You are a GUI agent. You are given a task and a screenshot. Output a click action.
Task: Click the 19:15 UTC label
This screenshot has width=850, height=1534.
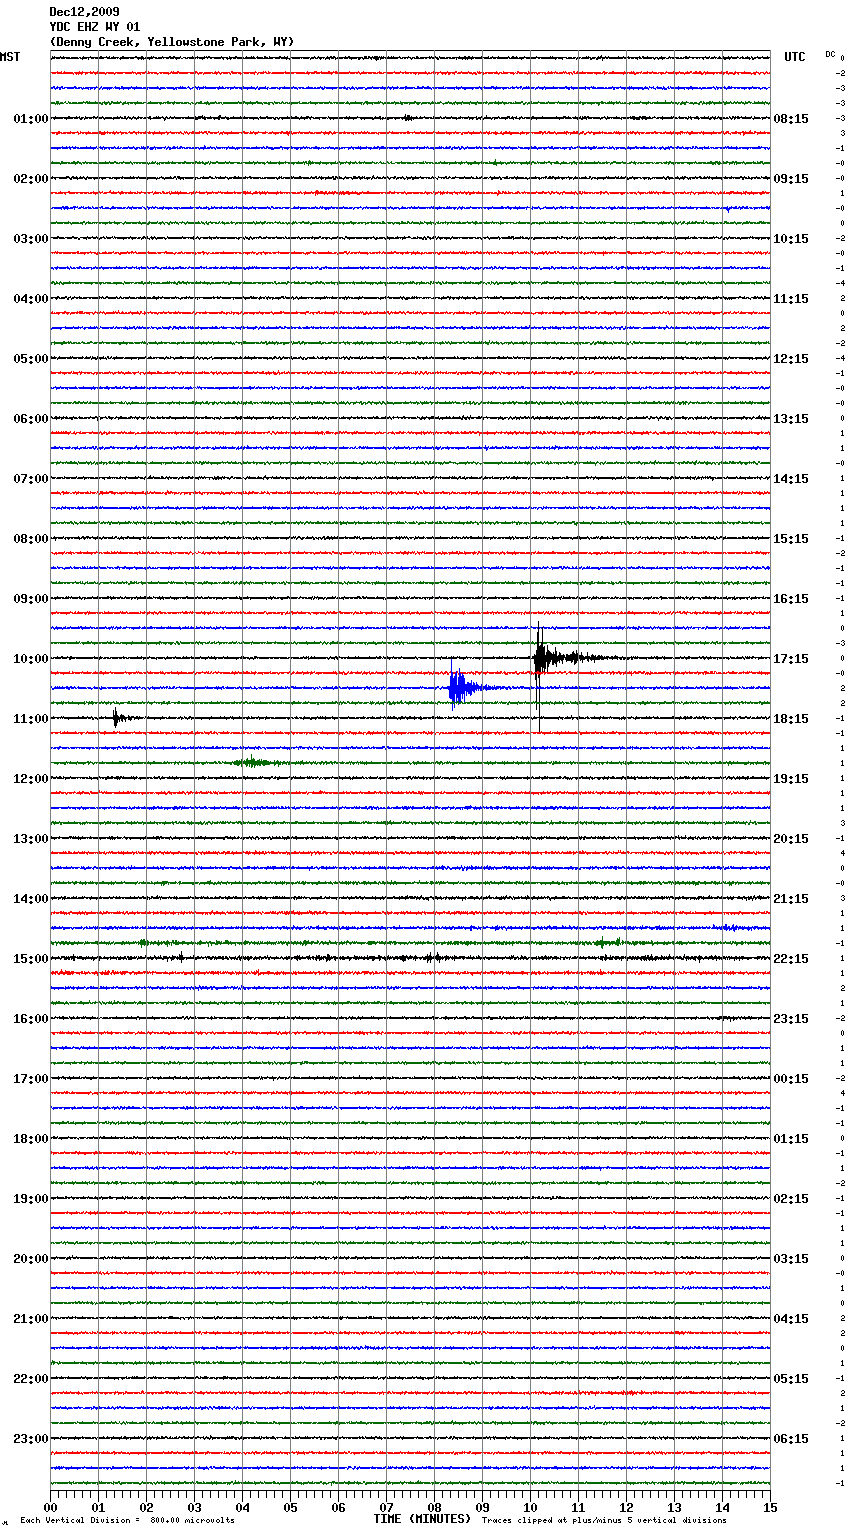(x=791, y=779)
